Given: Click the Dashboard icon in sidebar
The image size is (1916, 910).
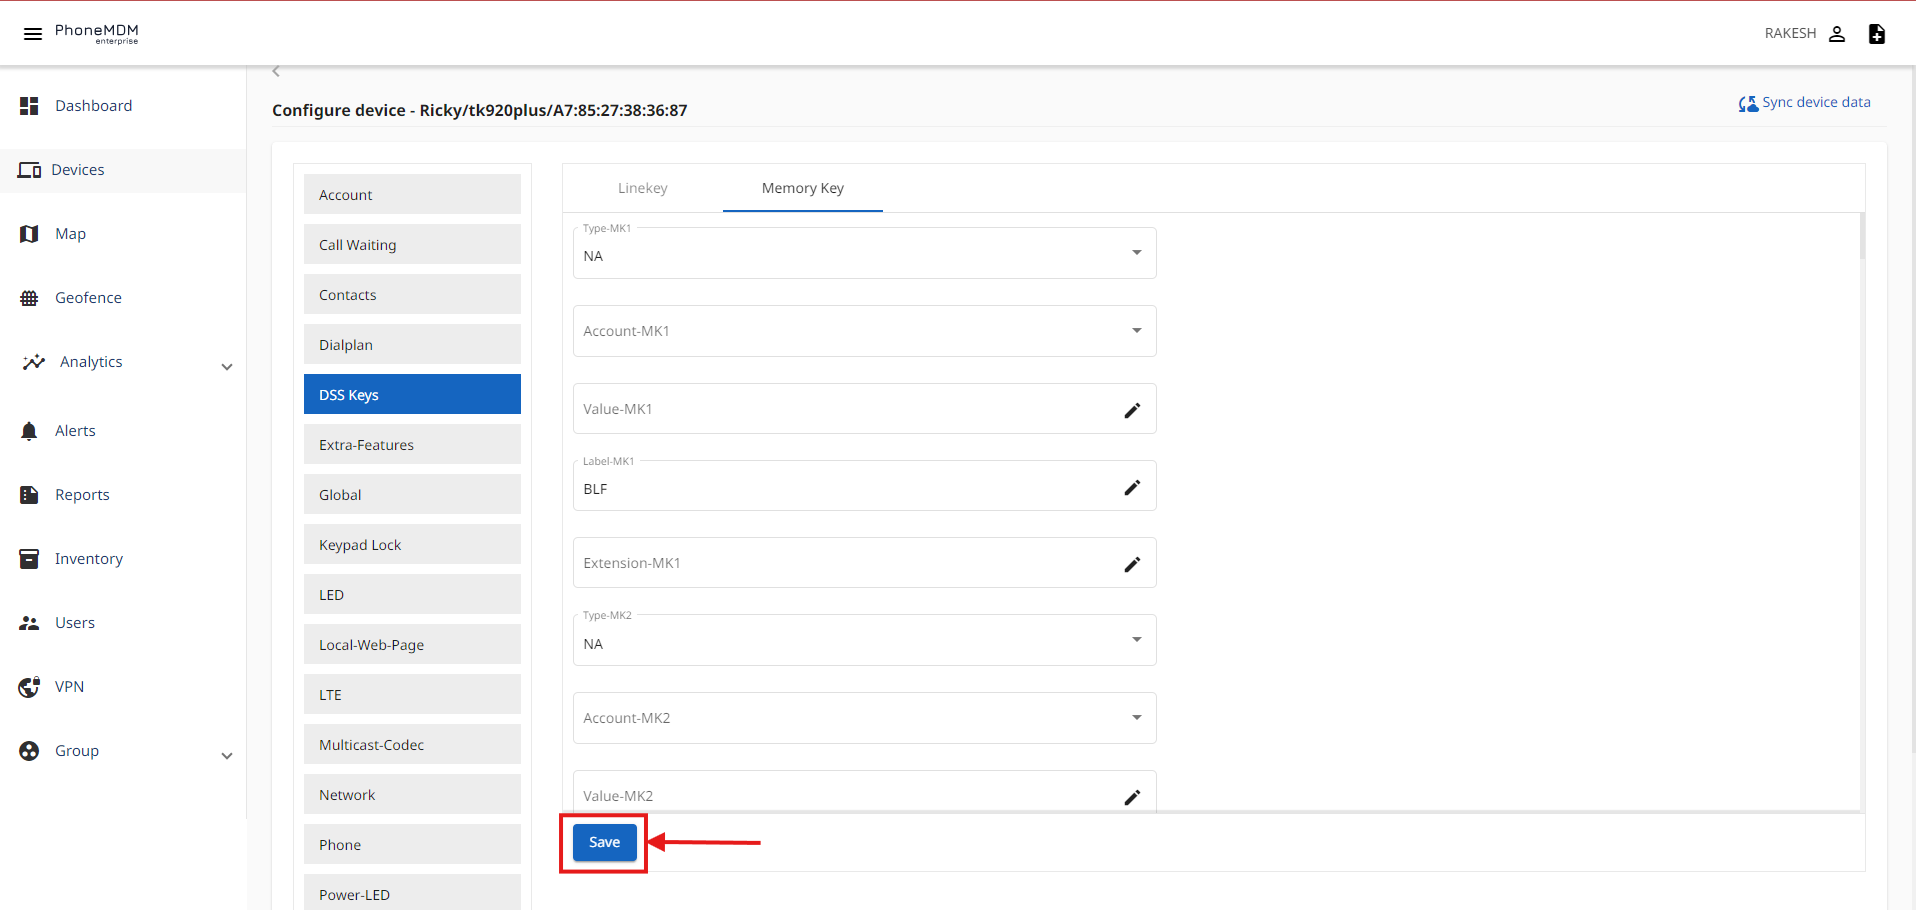Looking at the screenshot, I should 29,106.
